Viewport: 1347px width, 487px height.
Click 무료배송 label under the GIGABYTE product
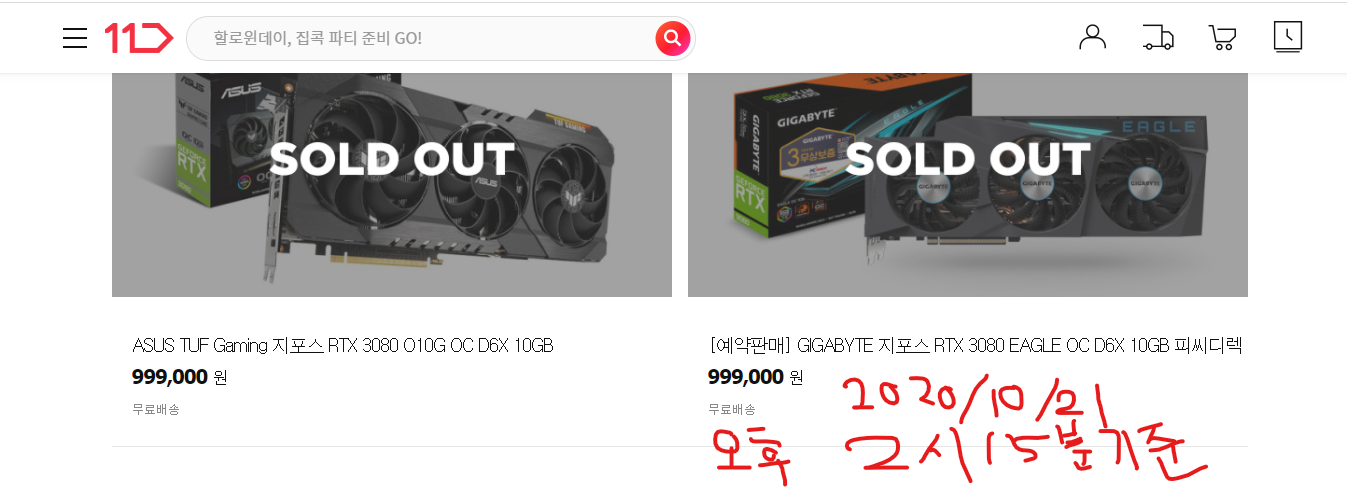click(732, 409)
